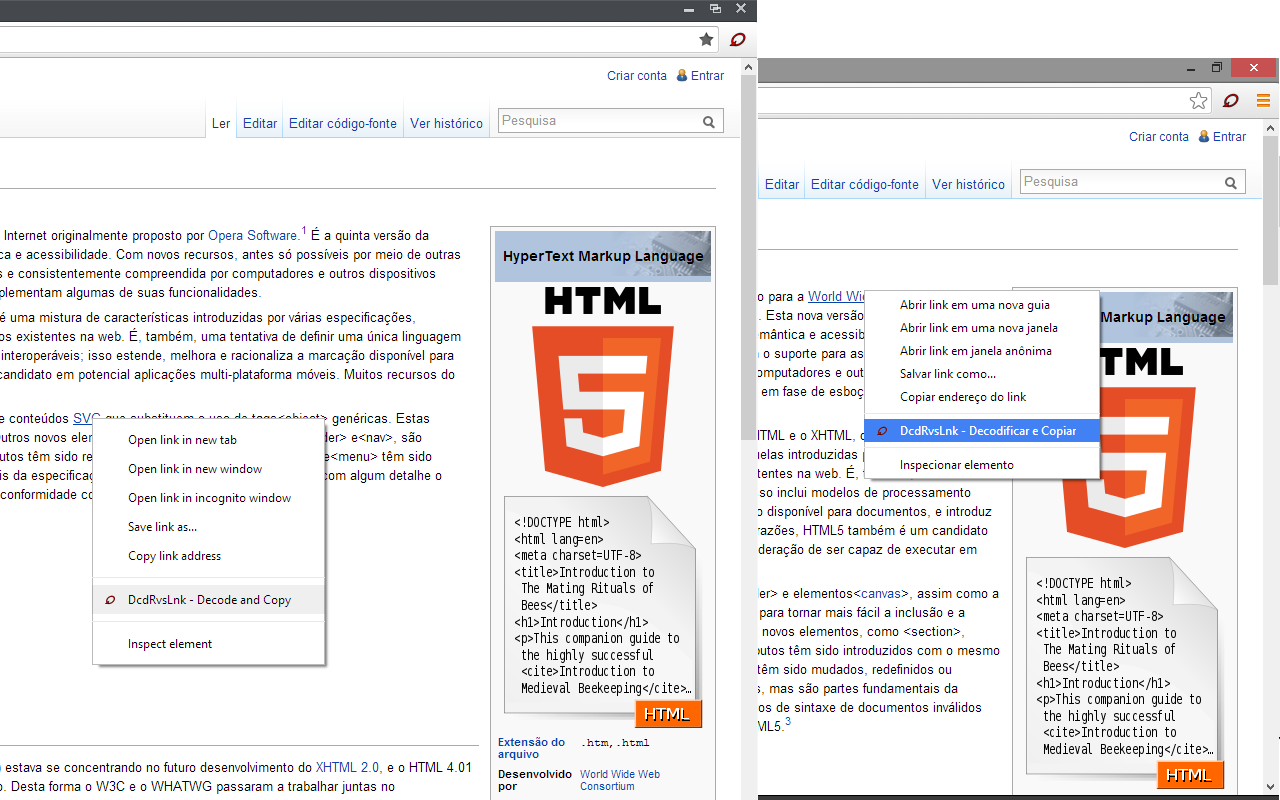Choose 'Abrir link em uma nova janela'

982,328
